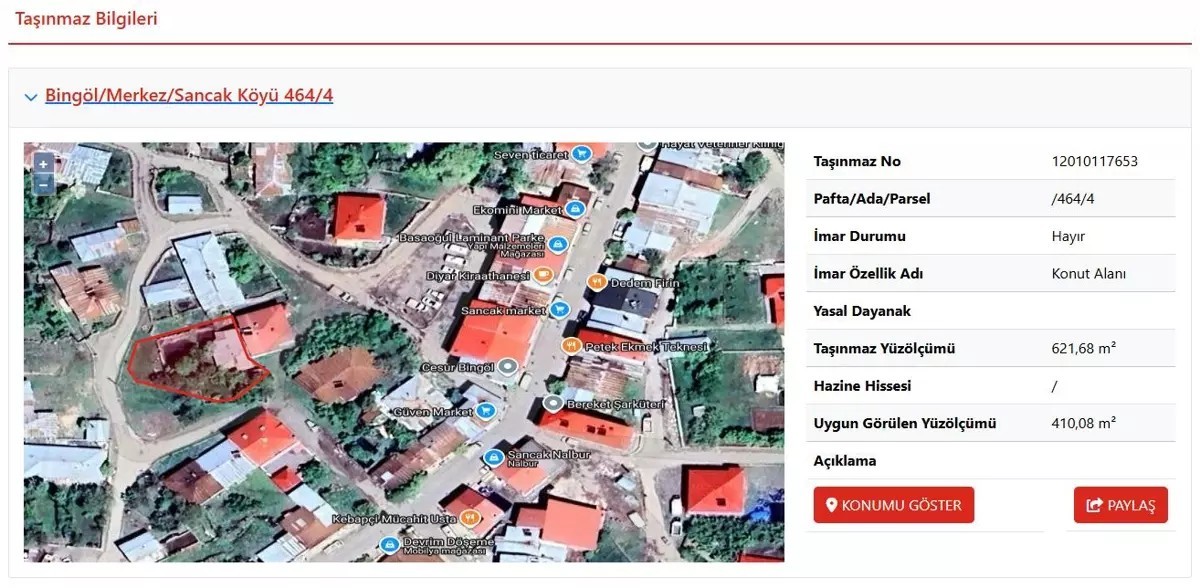Click the Sancak Nalbur store marker

pos(493,457)
